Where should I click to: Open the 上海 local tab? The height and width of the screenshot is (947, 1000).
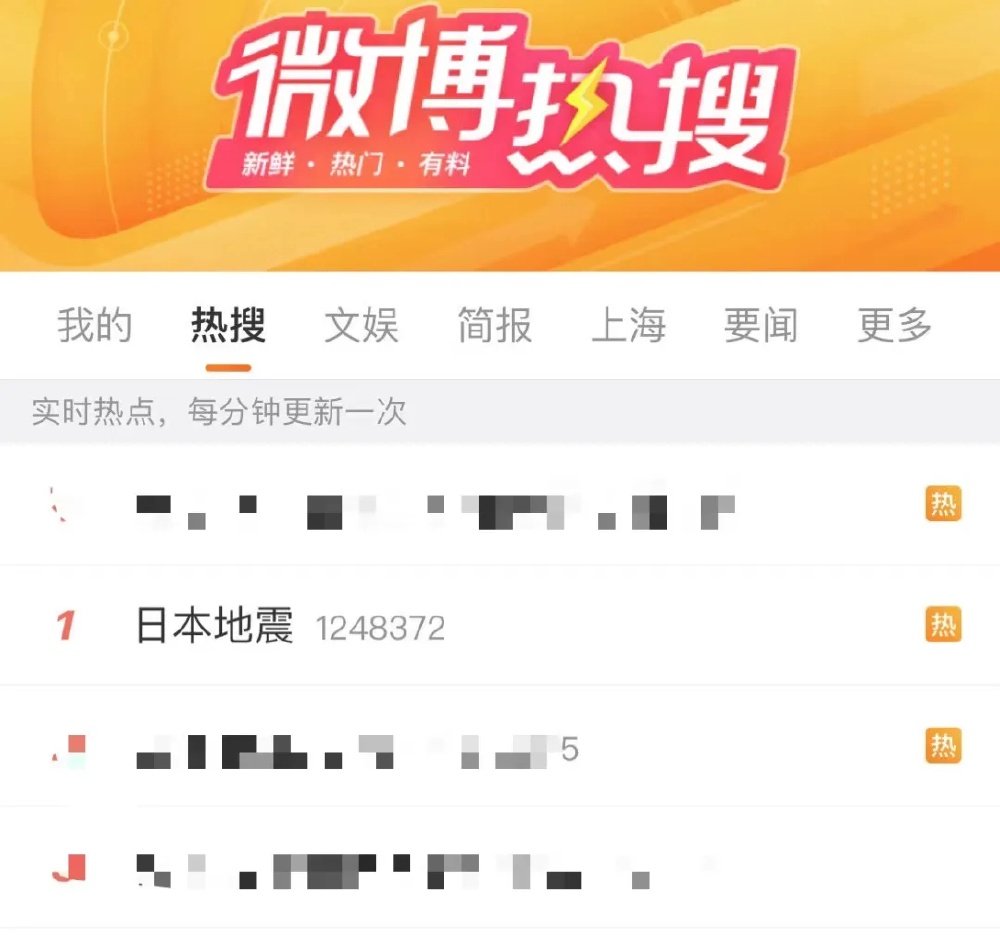coord(628,325)
